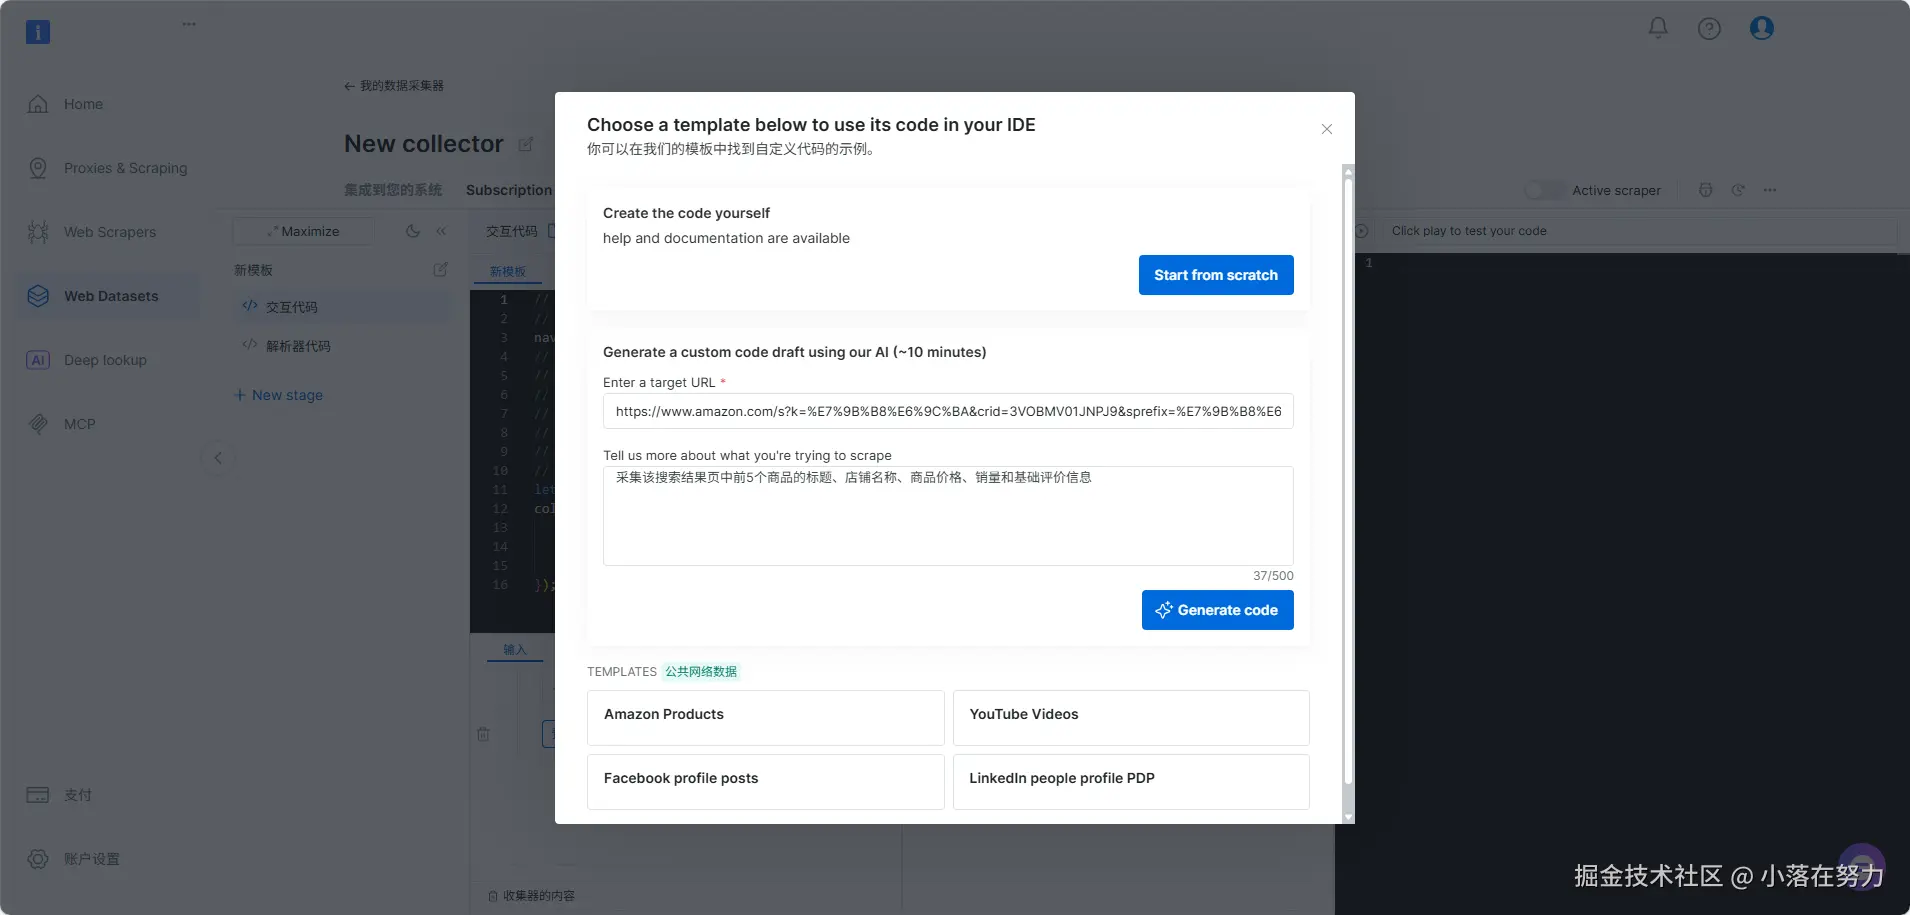Viewport: 1910px width, 915px height.
Task: Click the 新模板 template name label
Action: 254,270
